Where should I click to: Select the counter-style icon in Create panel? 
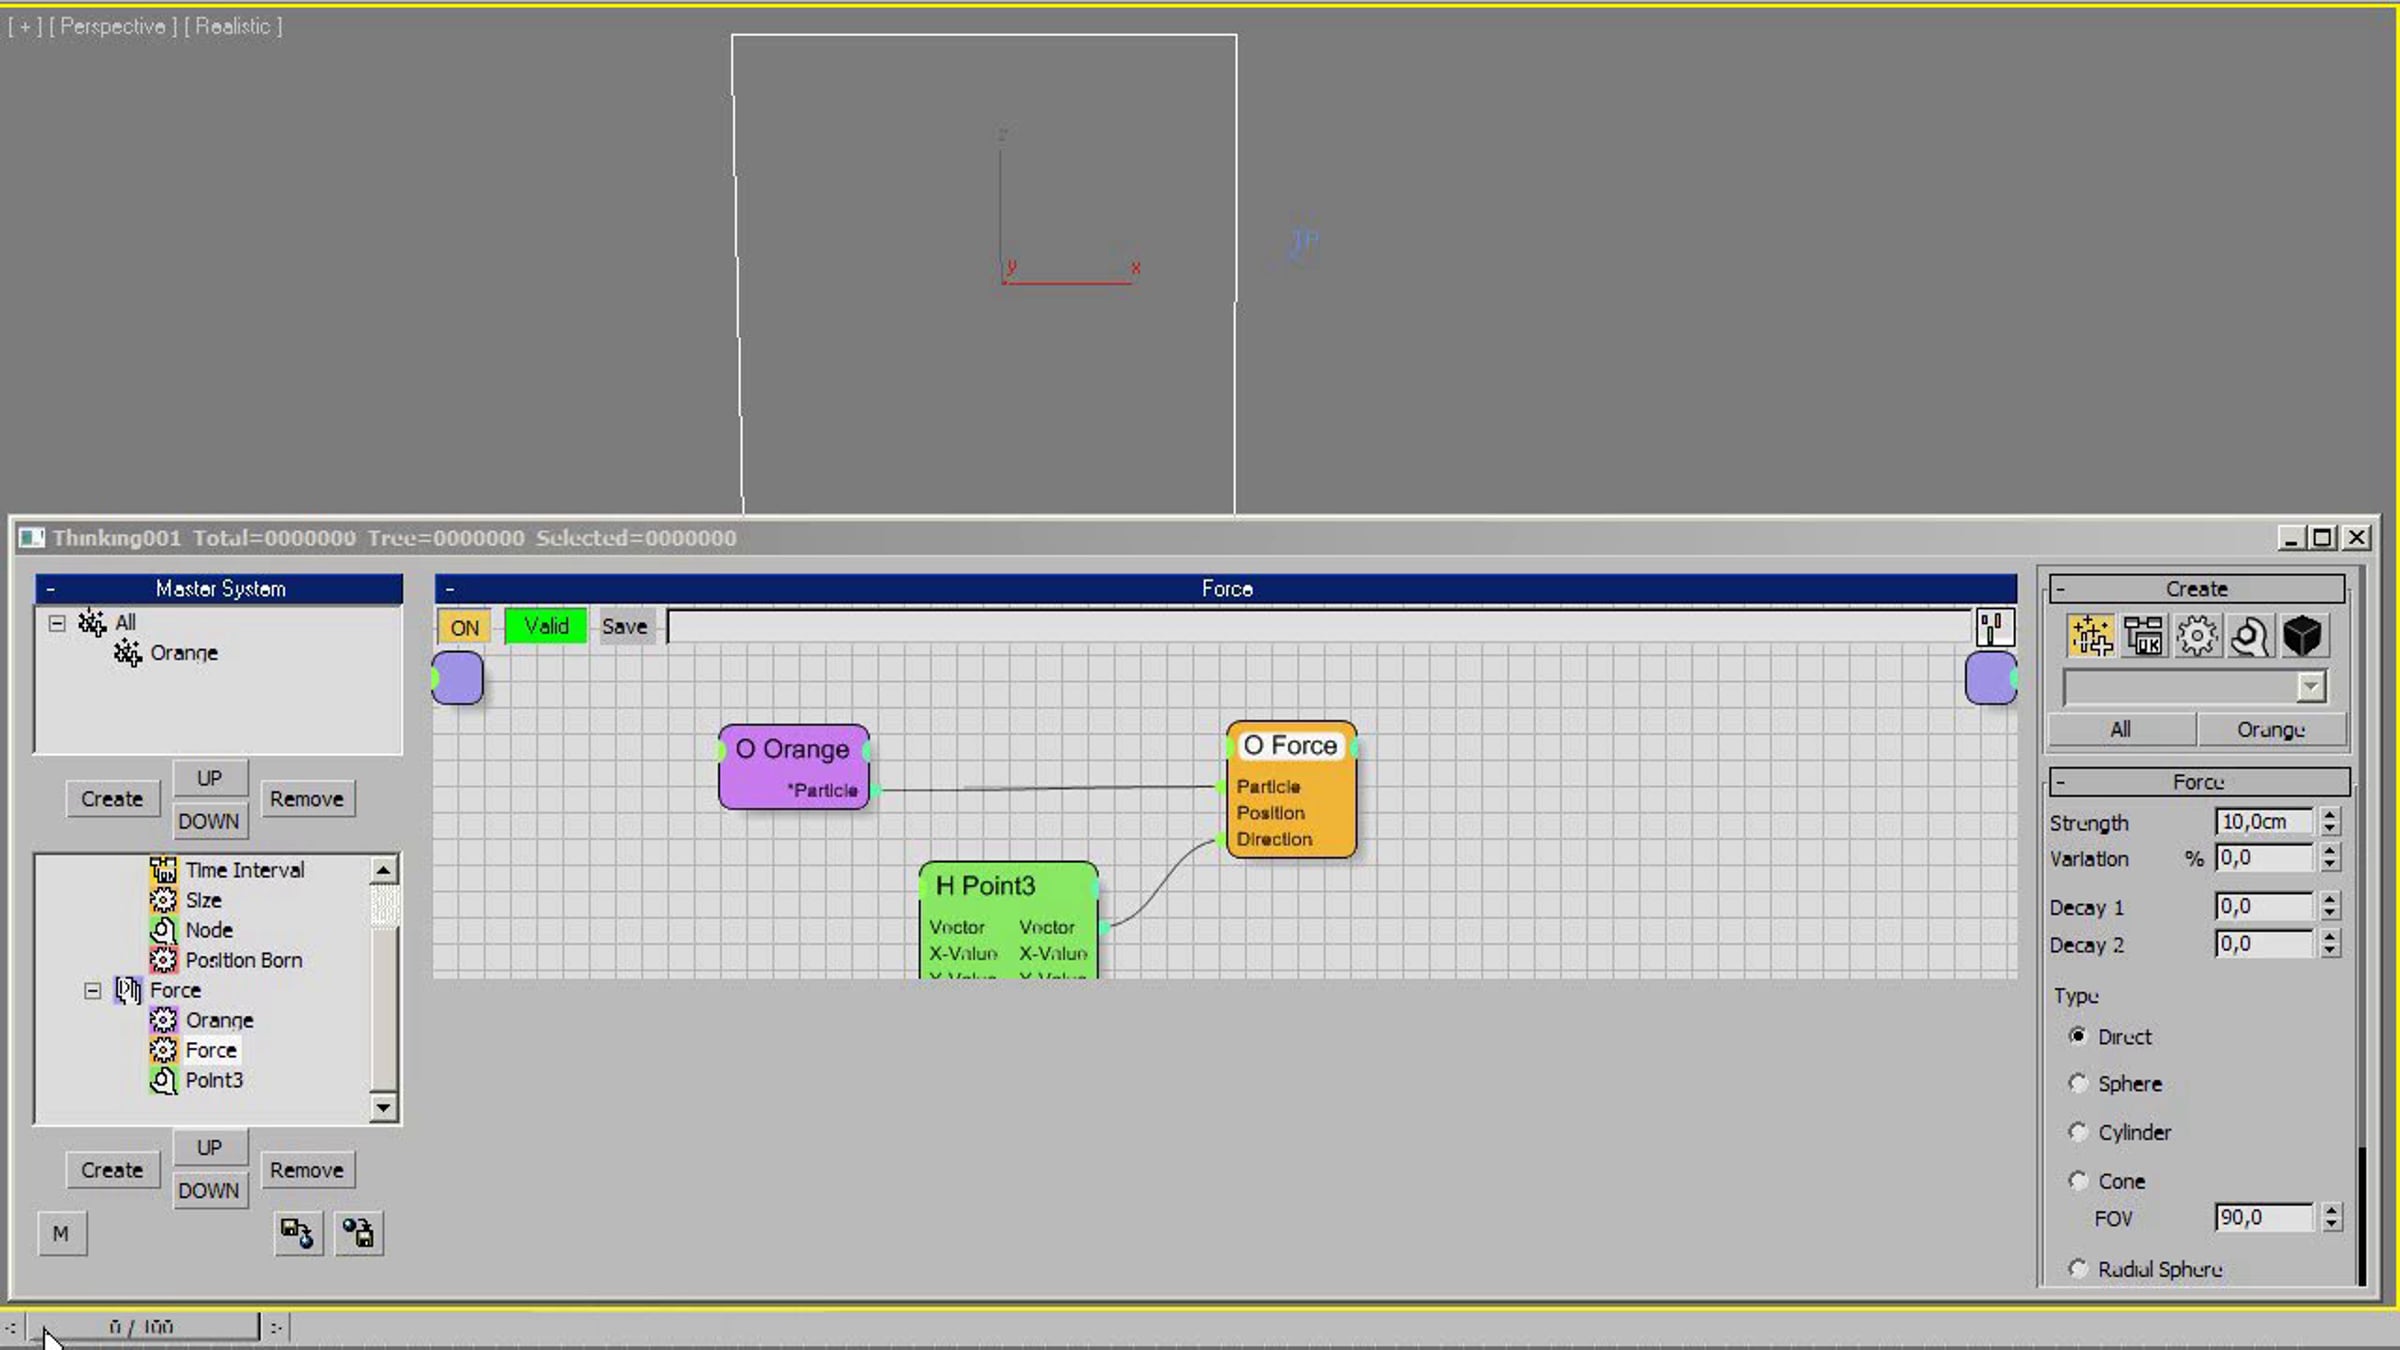click(x=2143, y=636)
